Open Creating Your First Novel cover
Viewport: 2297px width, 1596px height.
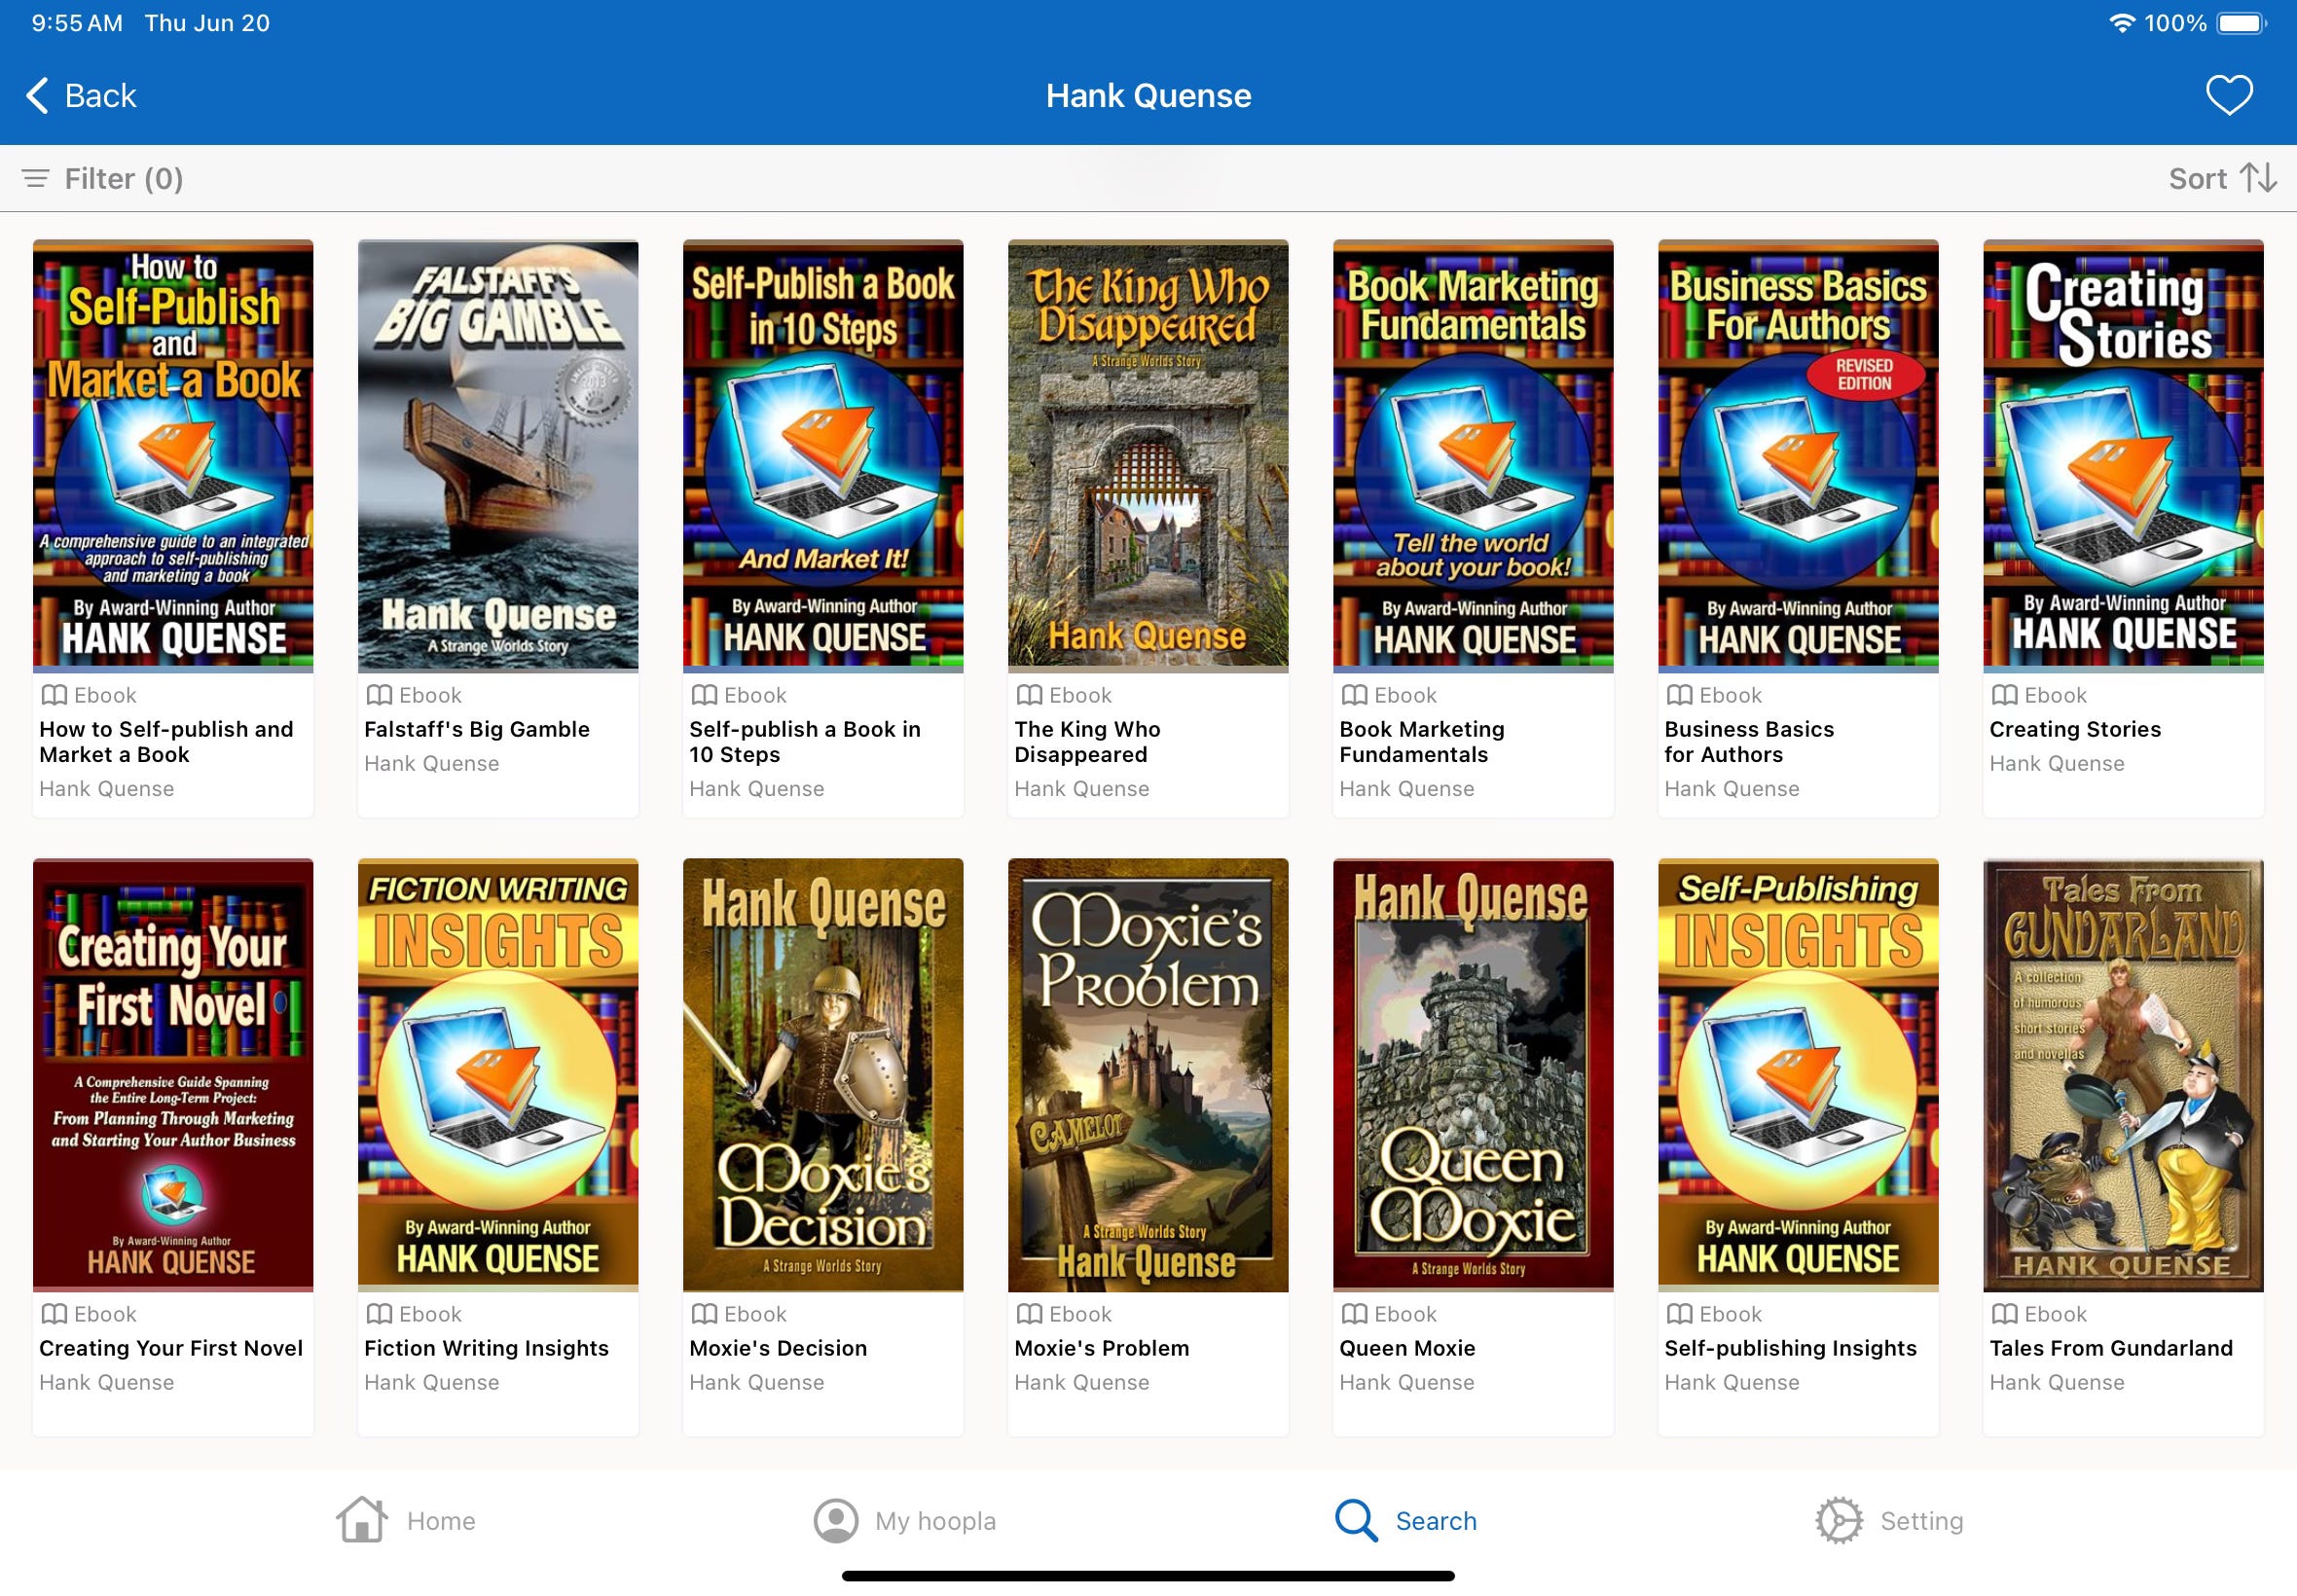(173, 1075)
